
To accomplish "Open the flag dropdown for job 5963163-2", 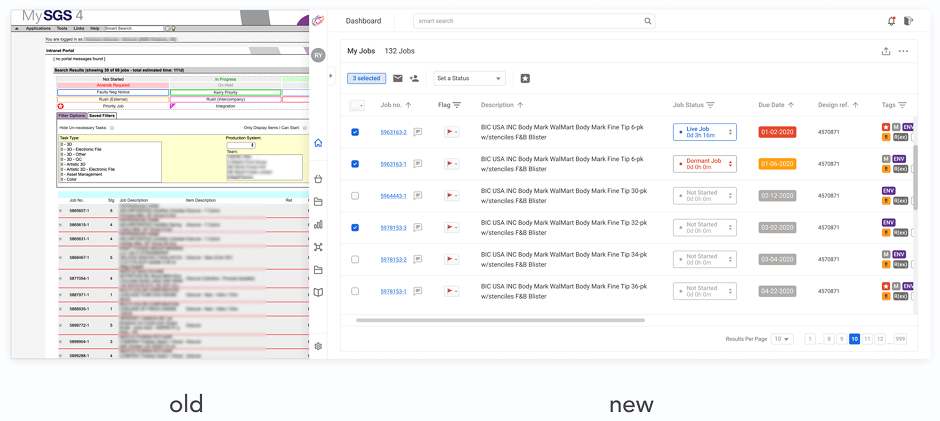I will 451,132.
